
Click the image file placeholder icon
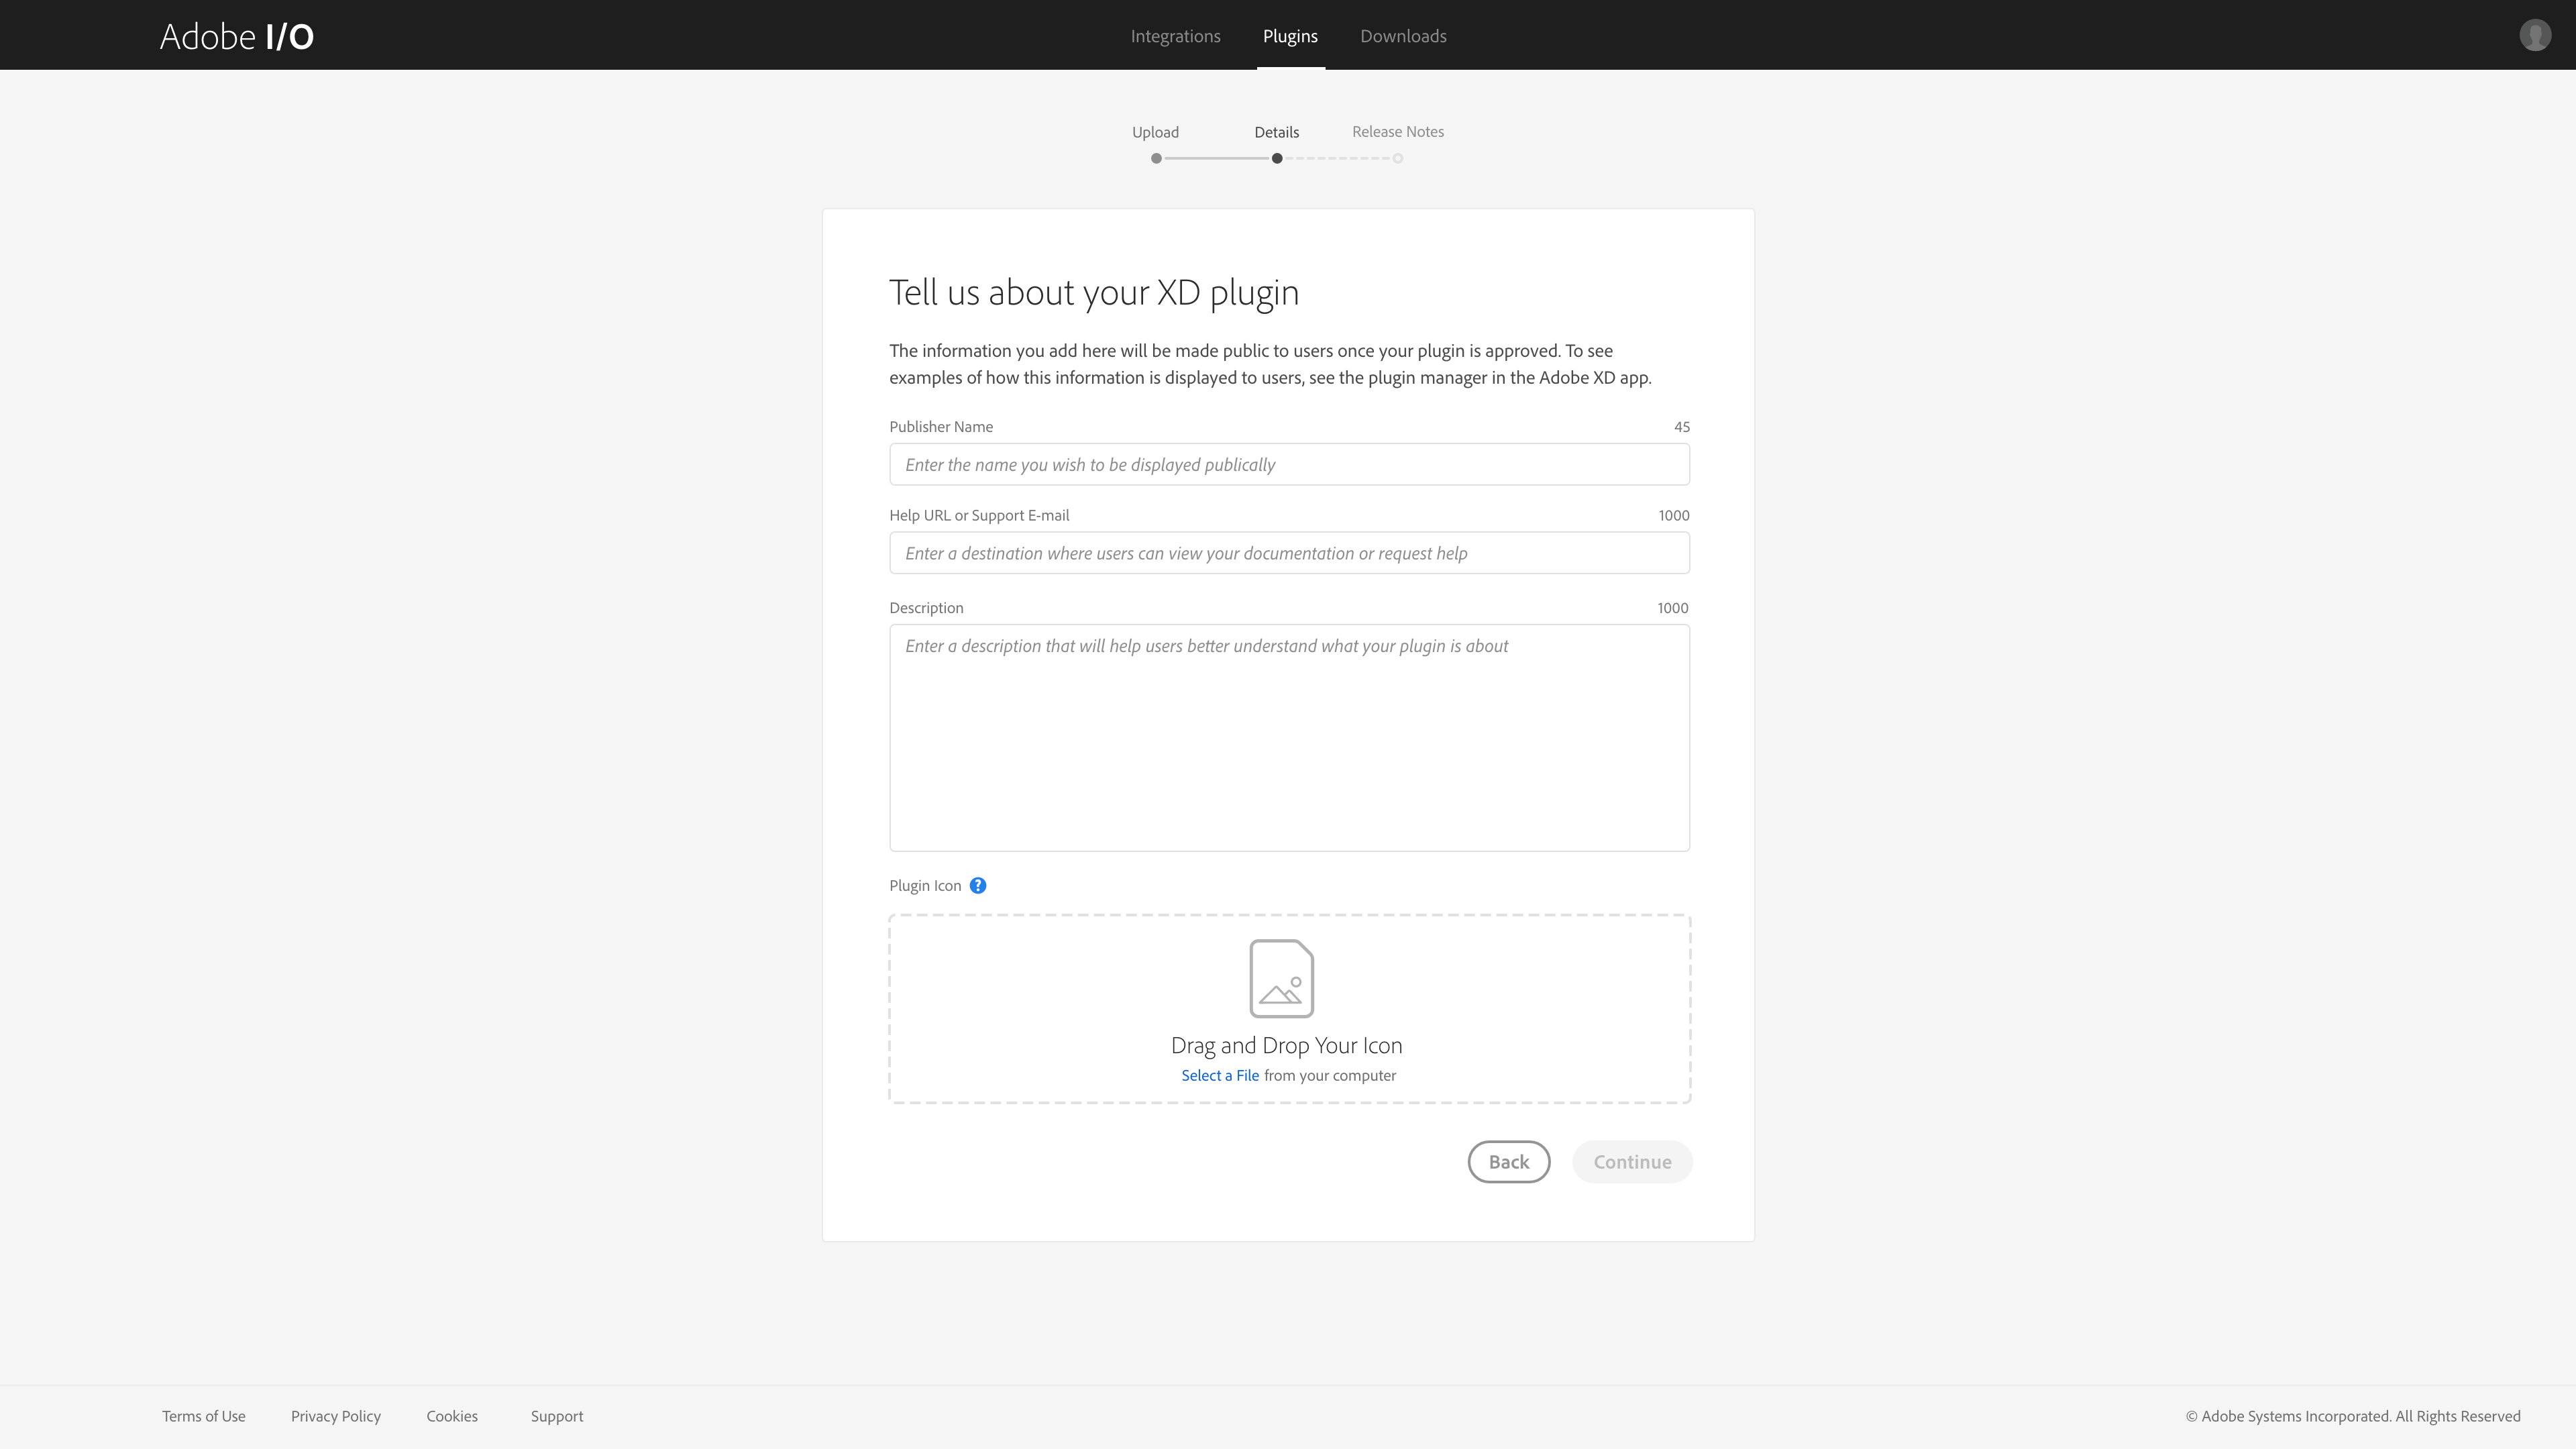pyautogui.click(x=1281, y=978)
